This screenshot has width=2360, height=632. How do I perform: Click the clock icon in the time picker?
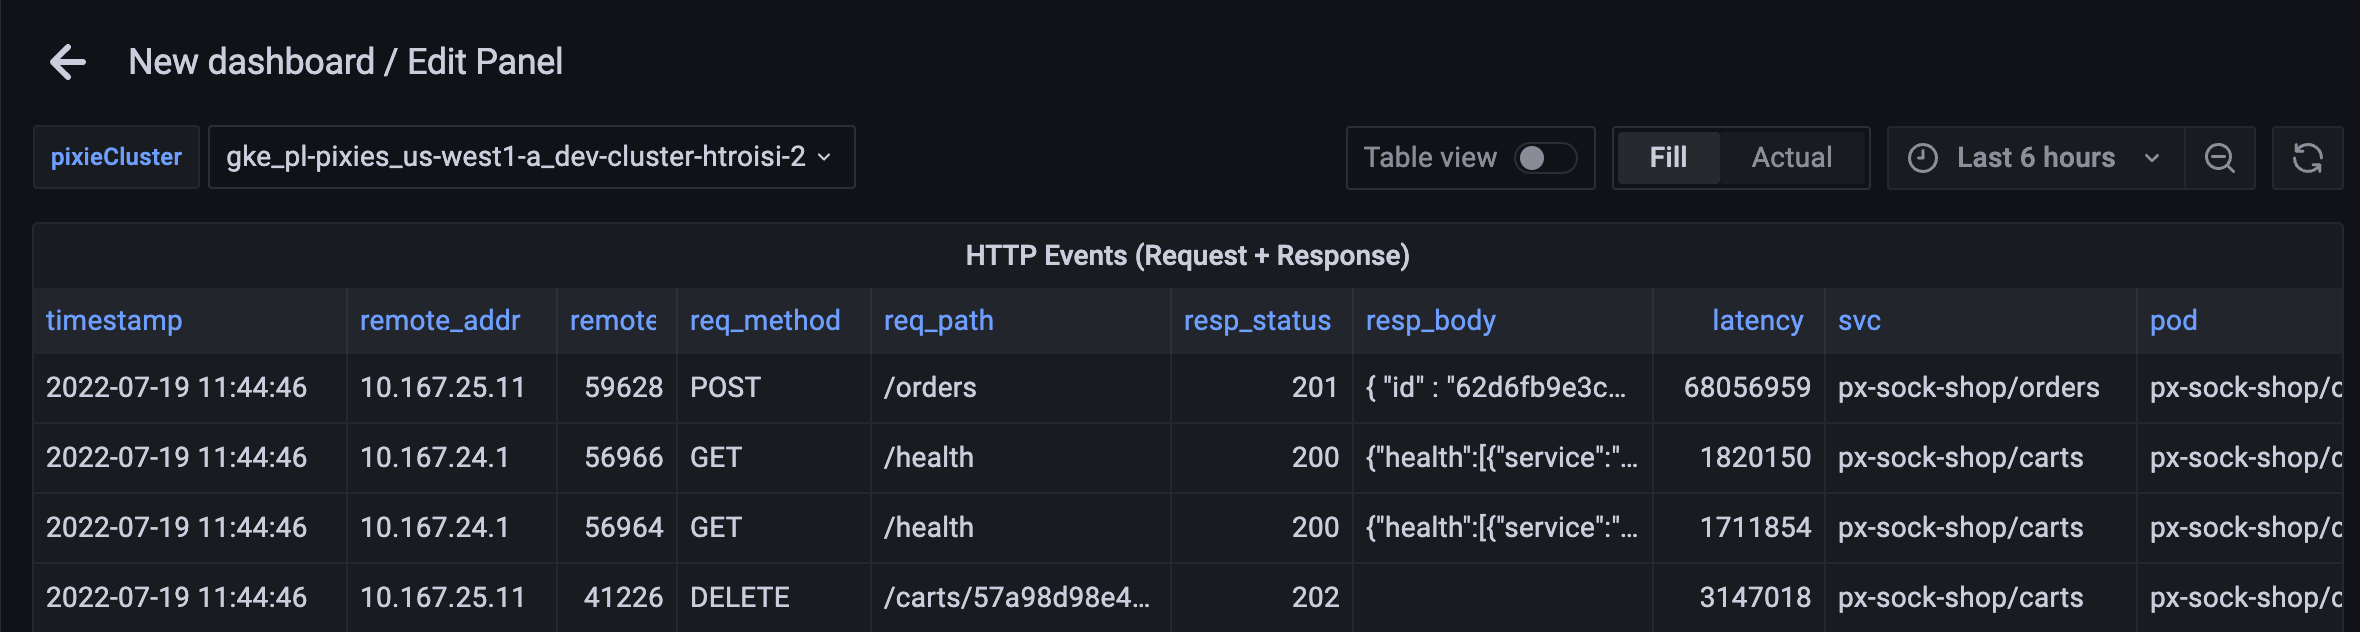pyautogui.click(x=1922, y=158)
